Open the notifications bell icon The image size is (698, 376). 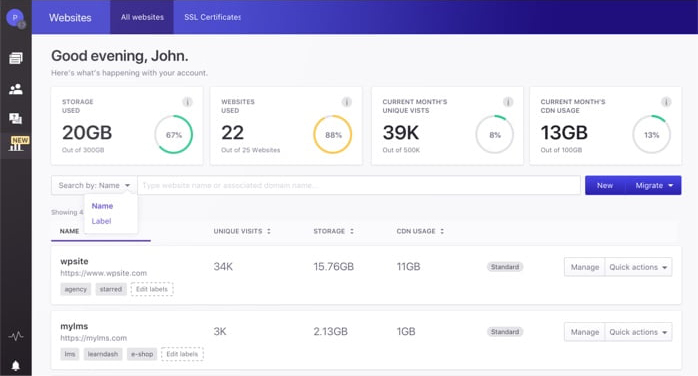click(x=16, y=366)
